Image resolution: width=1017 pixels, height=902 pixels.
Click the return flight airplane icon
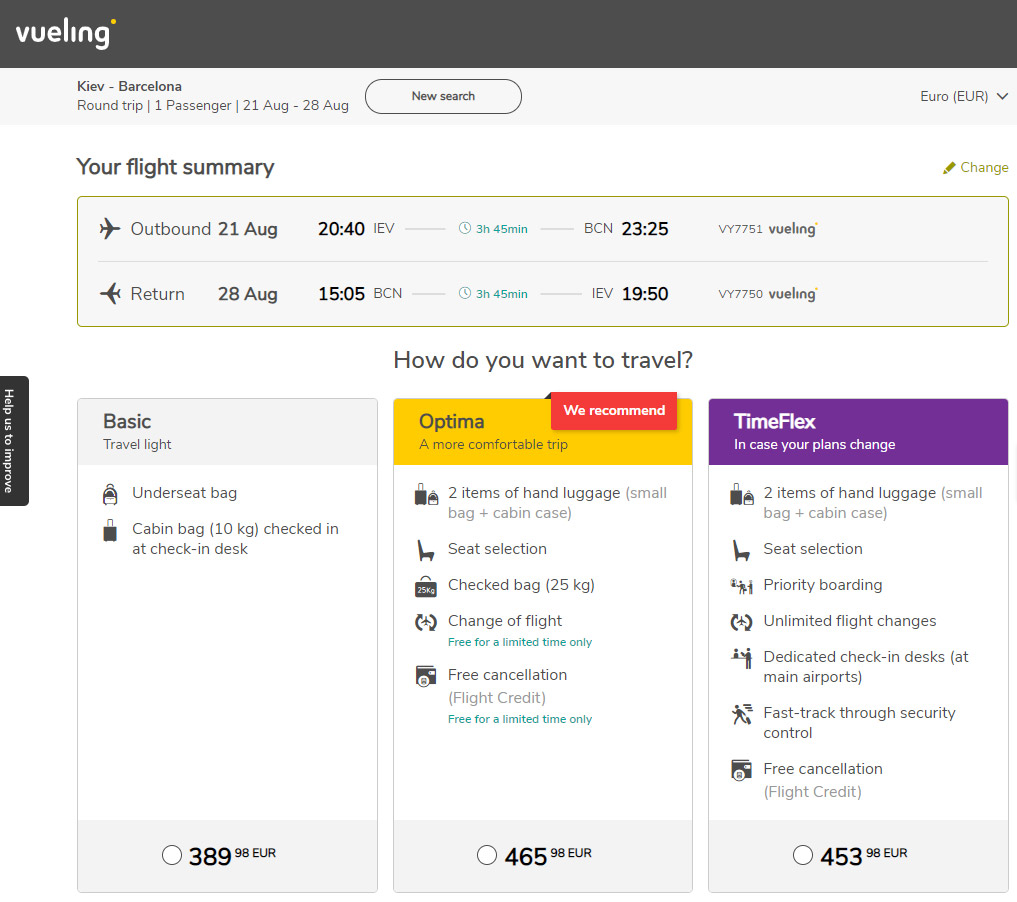110,294
